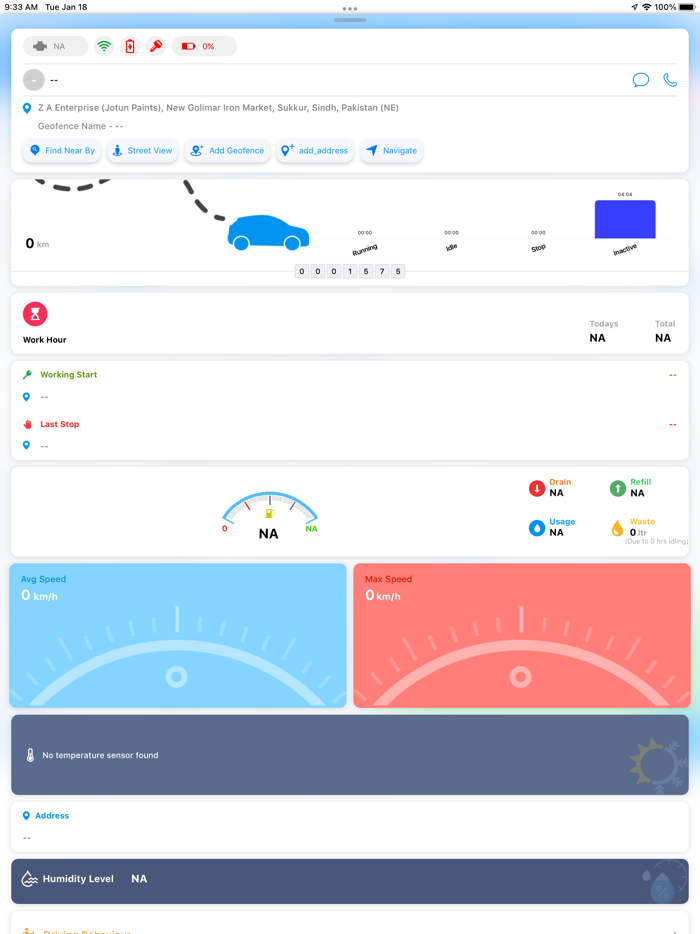Tap the sheet grabber handle at top
The image size is (700, 934).
pos(350,20)
